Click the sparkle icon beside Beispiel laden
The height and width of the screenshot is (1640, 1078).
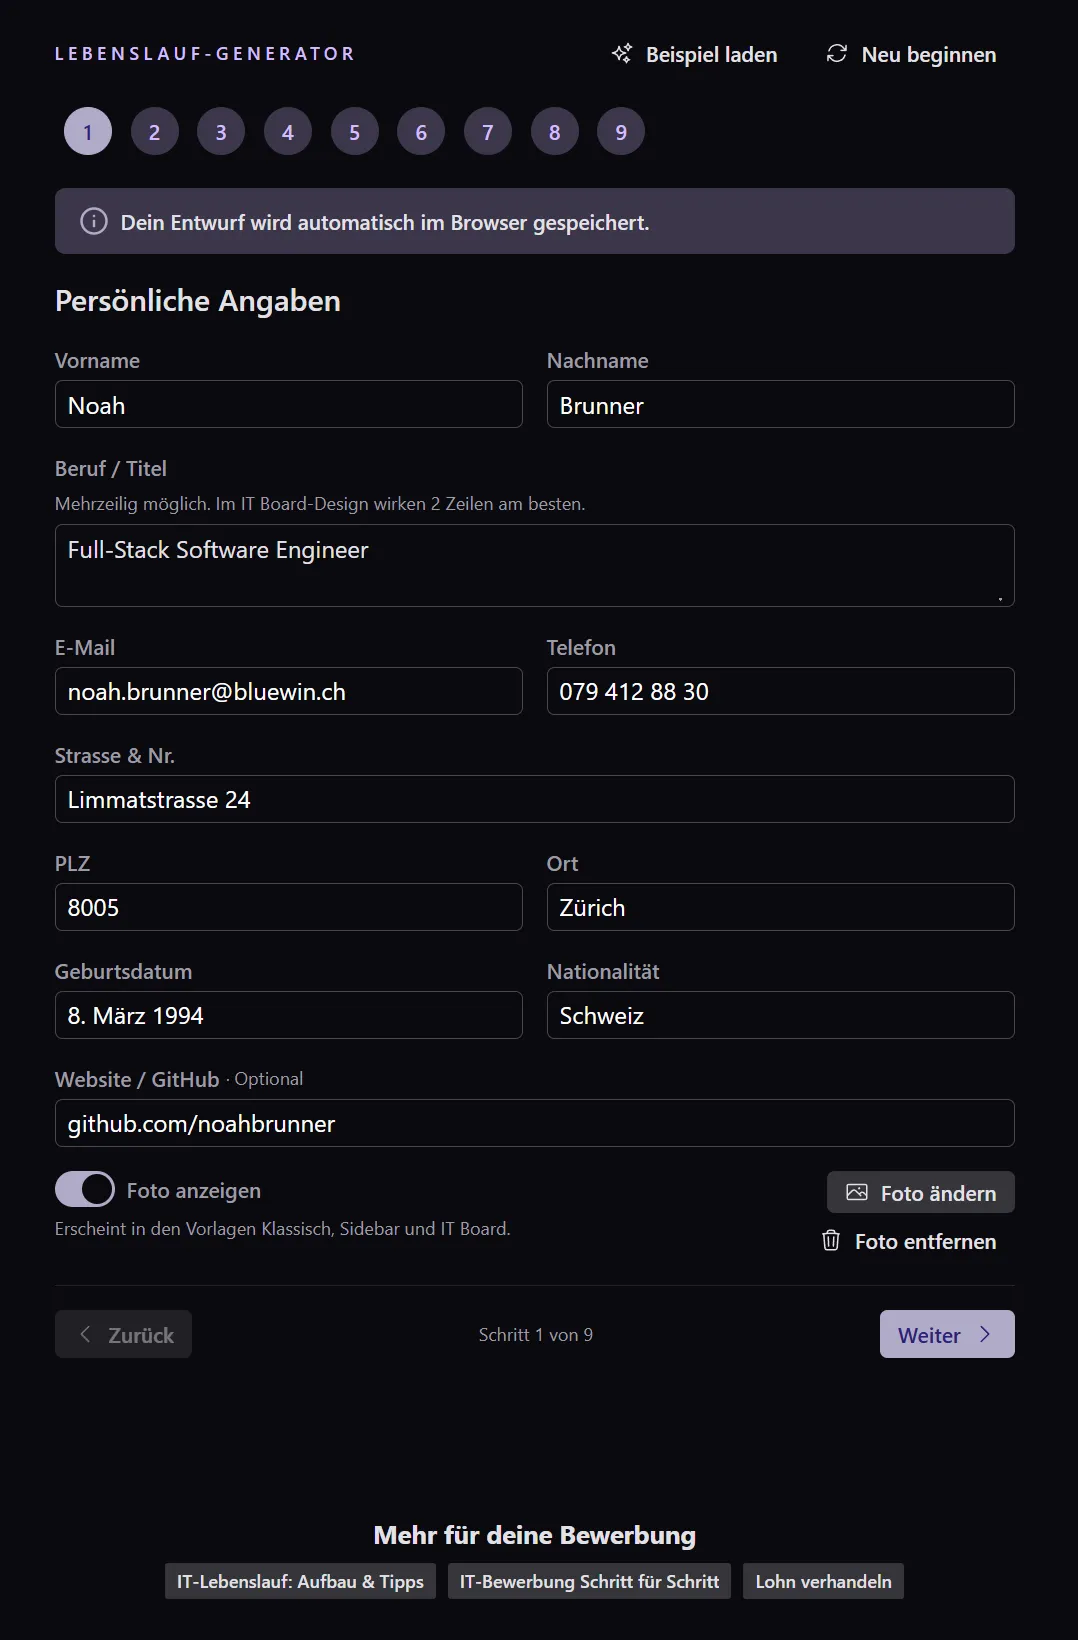(622, 54)
